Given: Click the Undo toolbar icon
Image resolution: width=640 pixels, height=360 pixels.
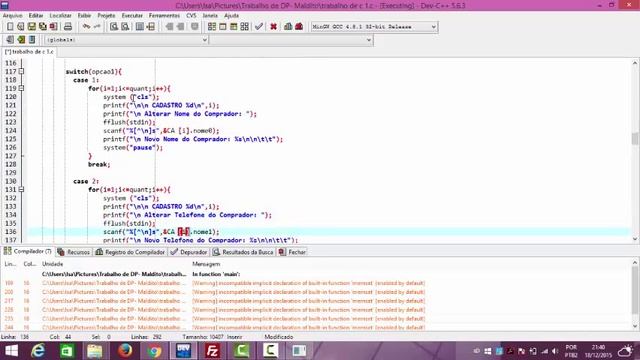Looking at the screenshot, I should 86,27.
